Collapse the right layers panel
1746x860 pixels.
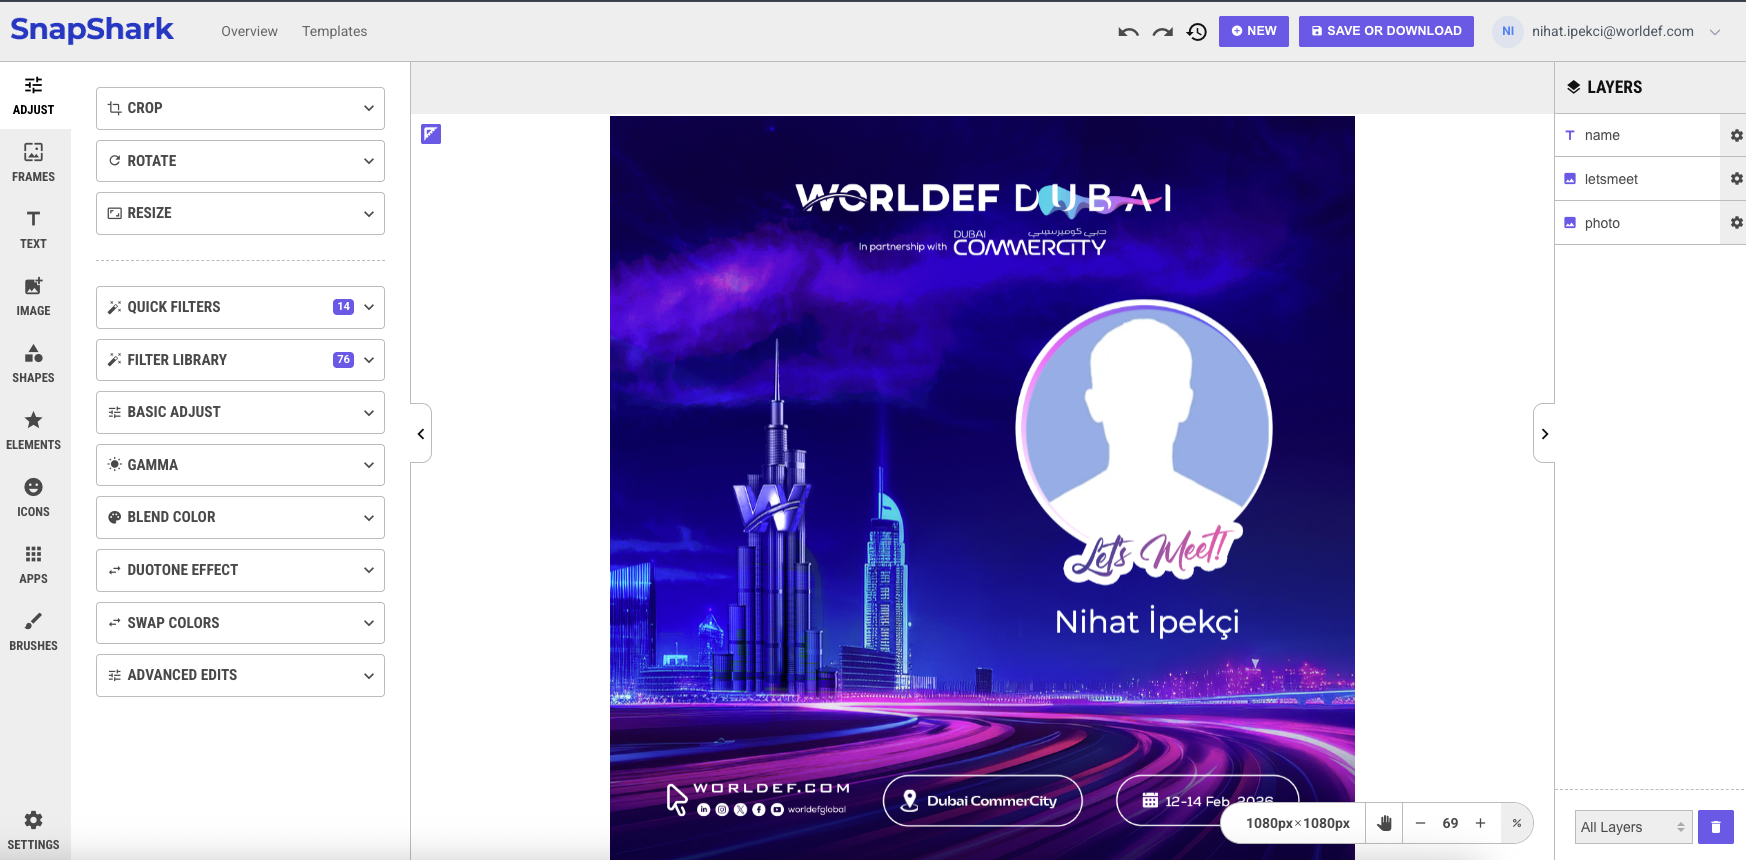[x=1544, y=434]
